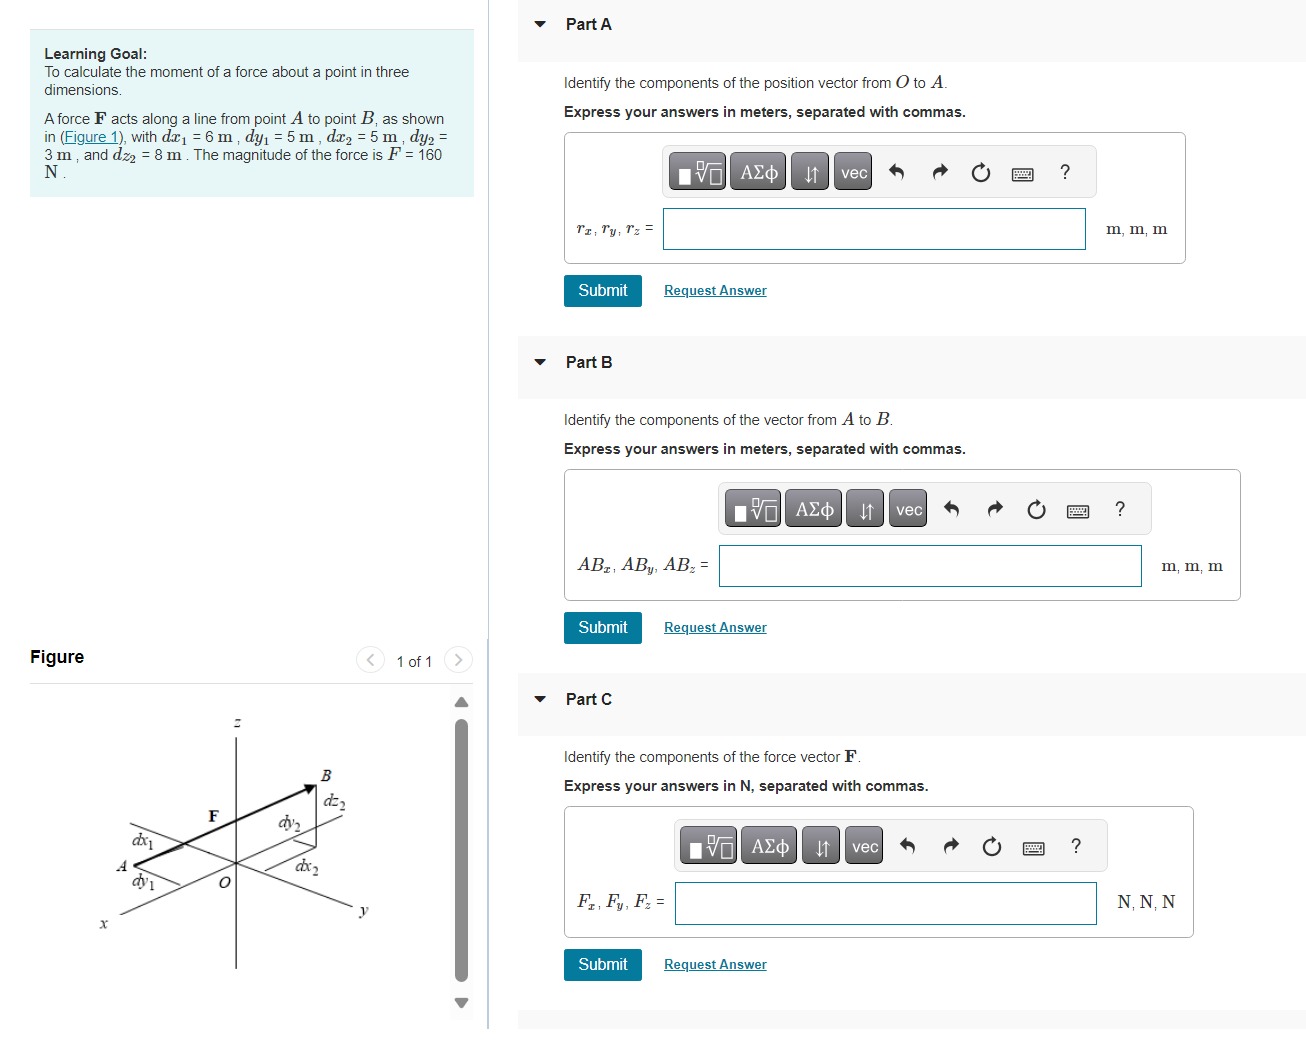Submit the Part A answer

602,290
